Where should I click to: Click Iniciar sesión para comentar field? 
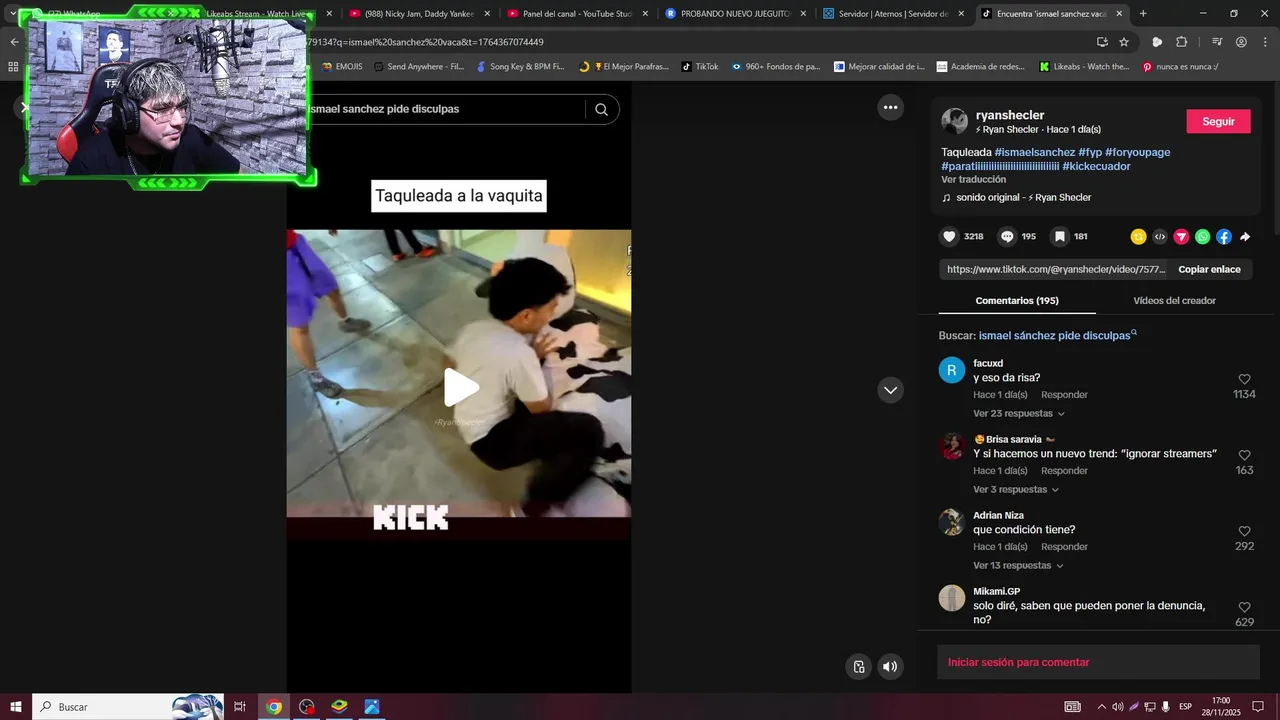1098,662
